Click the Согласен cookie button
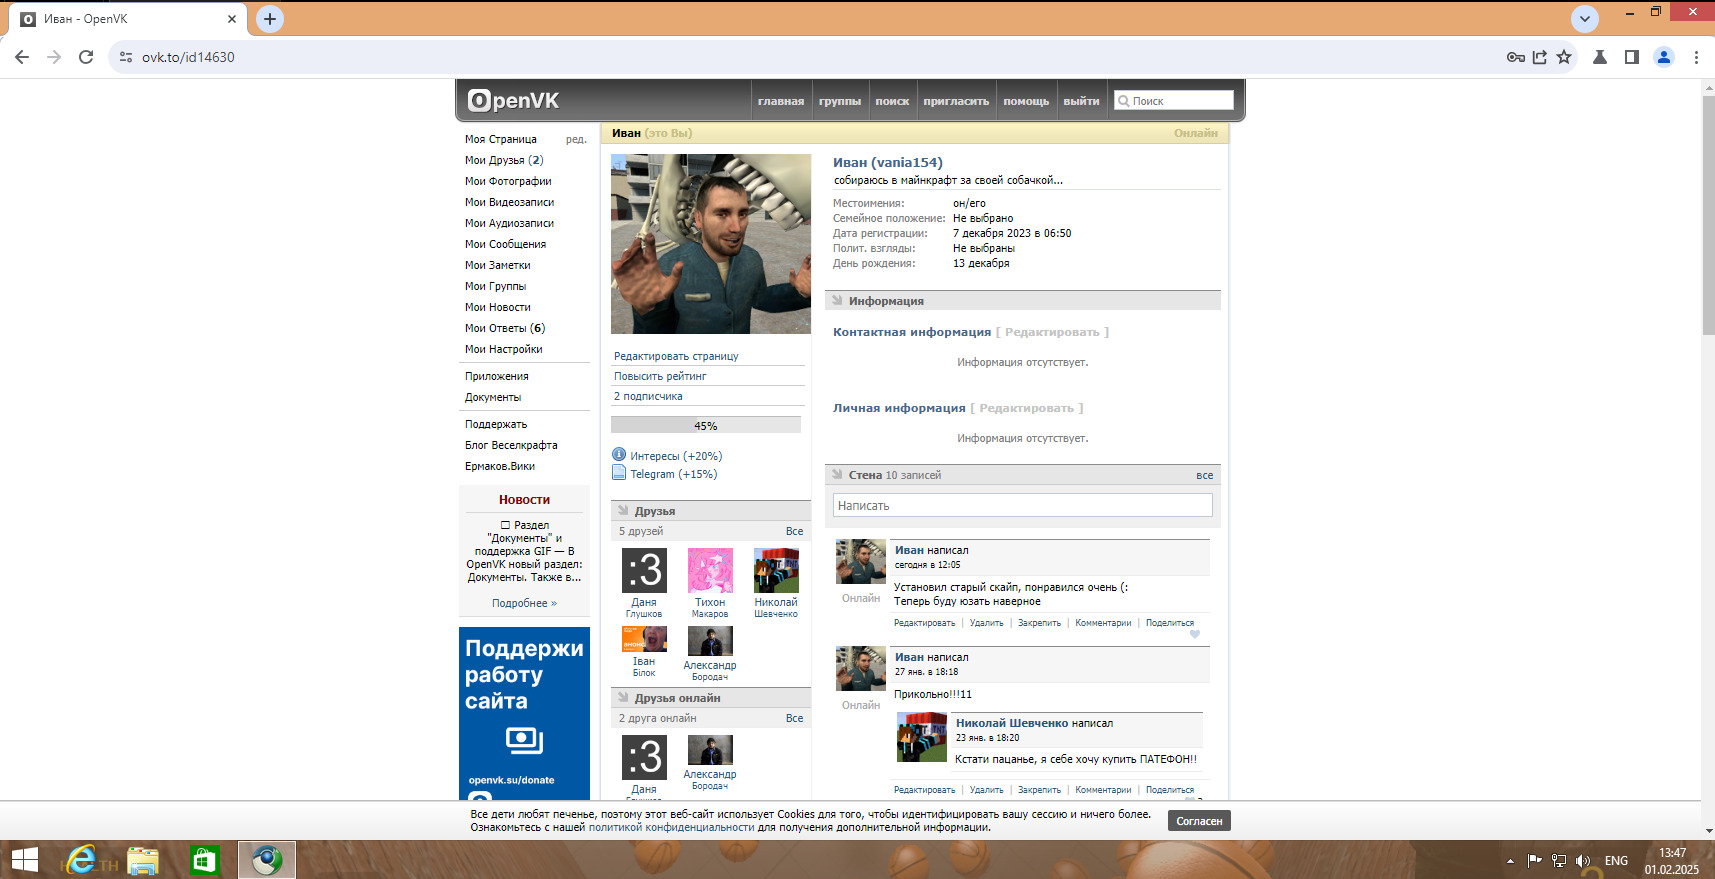Image resolution: width=1715 pixels, height=879 pixels. point(1199,821)
